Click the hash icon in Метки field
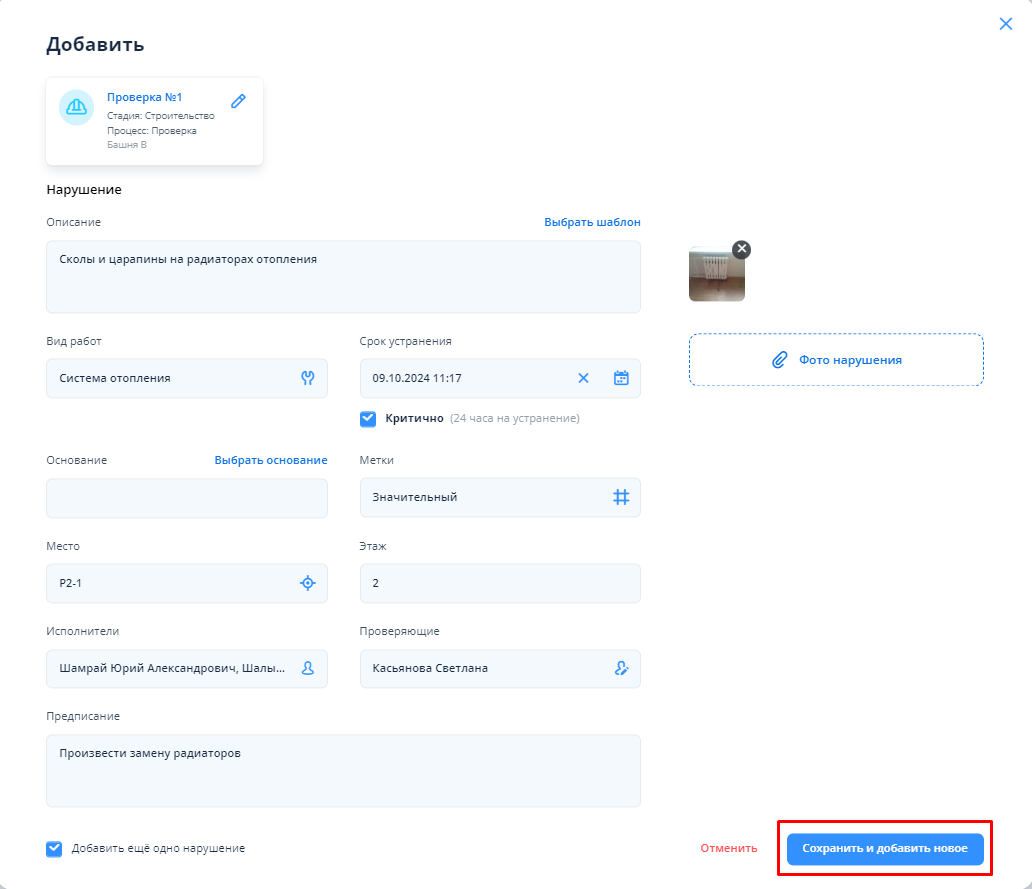The image size is (1032, 889). 621,497
